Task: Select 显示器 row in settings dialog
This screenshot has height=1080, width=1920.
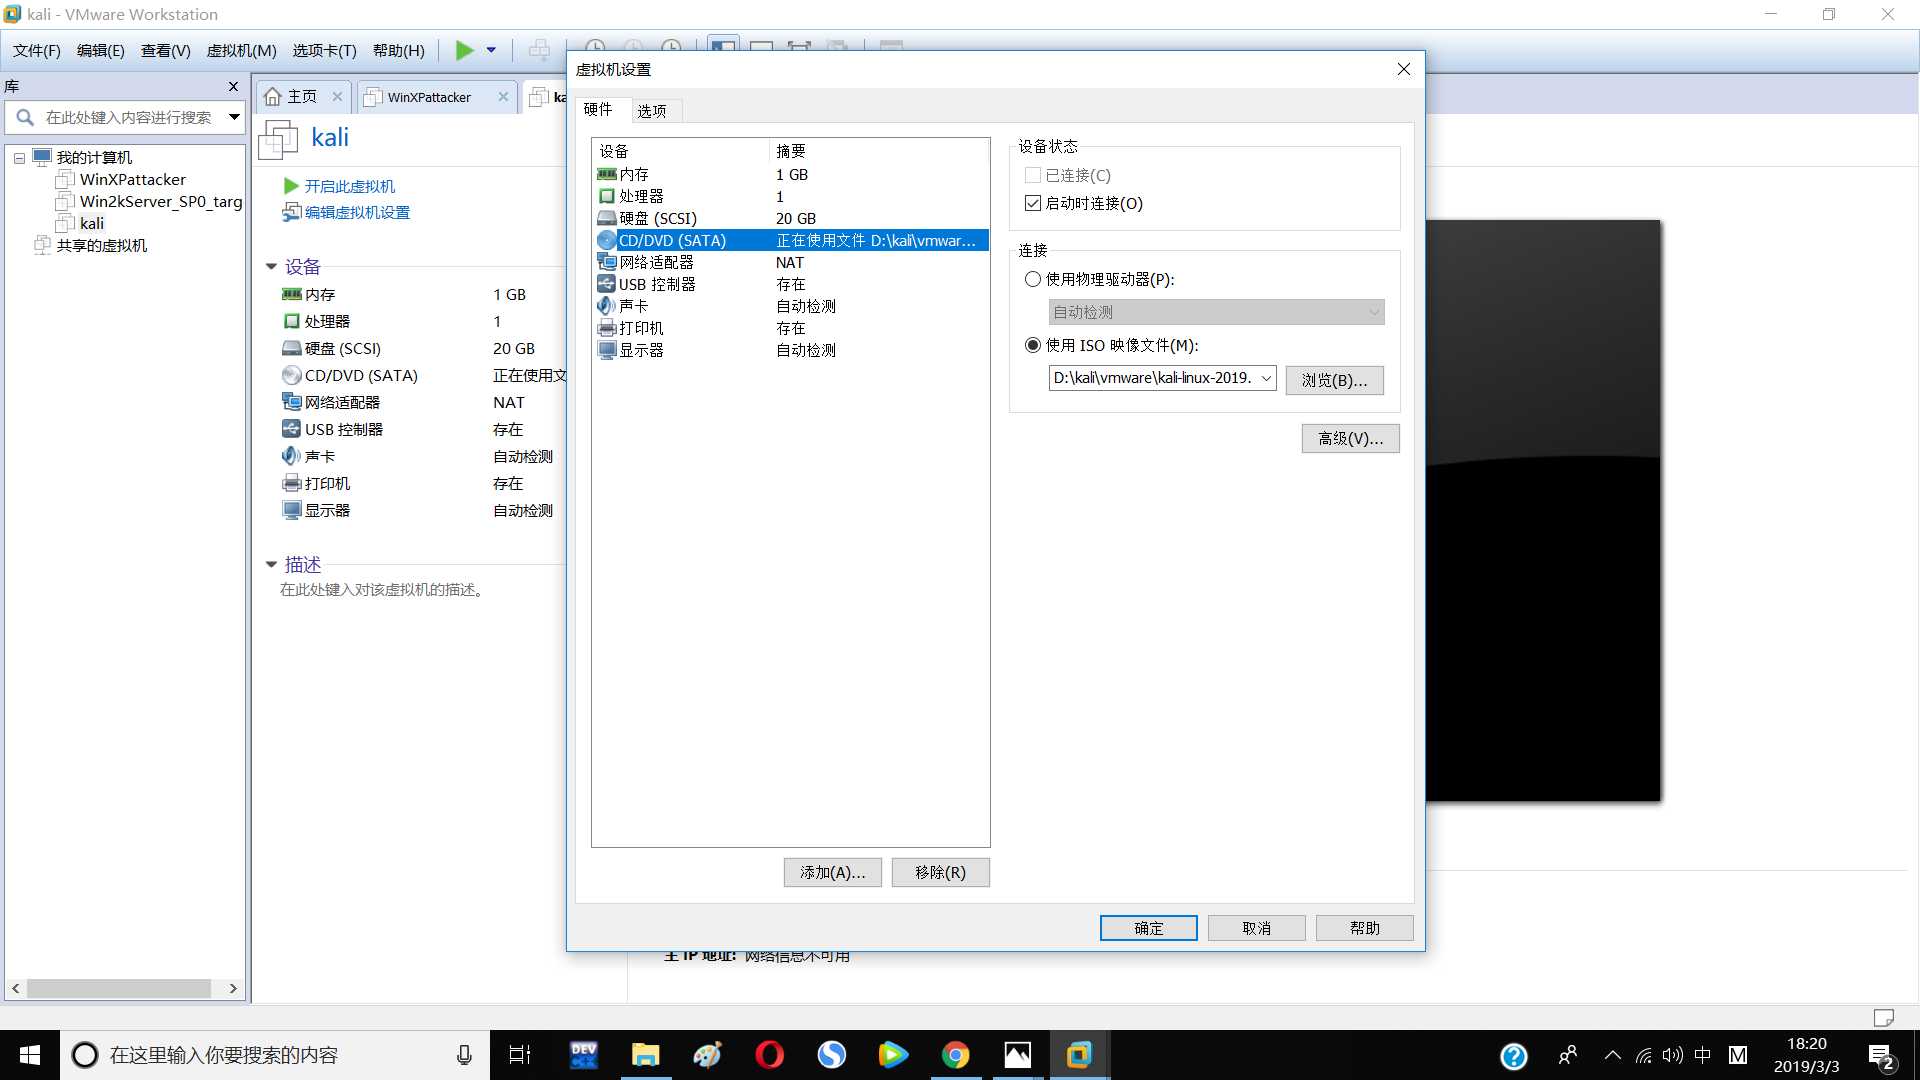Action: [x=790, y=350]
